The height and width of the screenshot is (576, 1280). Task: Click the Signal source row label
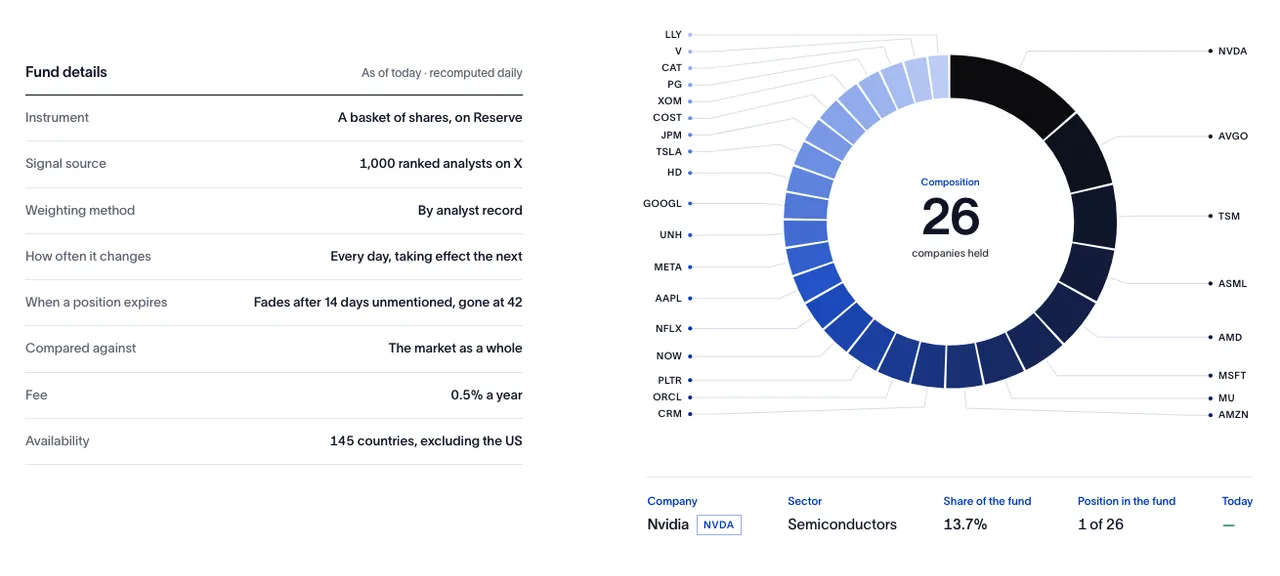65,163
